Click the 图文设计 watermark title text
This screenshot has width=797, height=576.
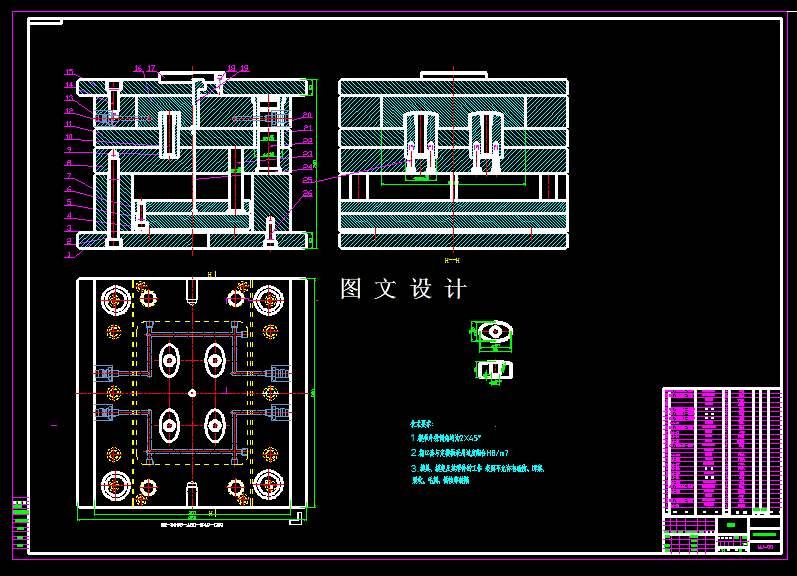[404, 289]
